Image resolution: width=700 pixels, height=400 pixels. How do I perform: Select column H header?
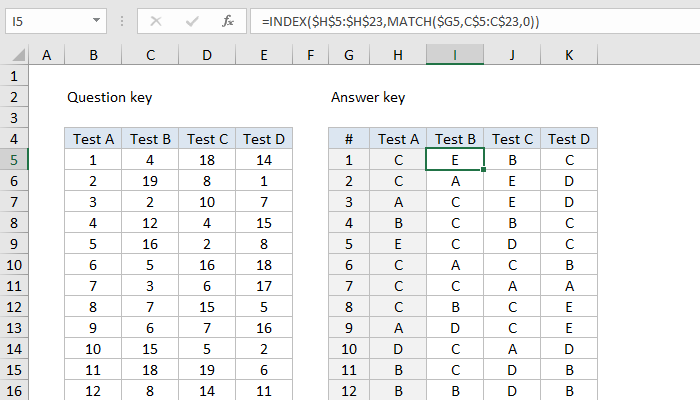click(x=398, y=55)
